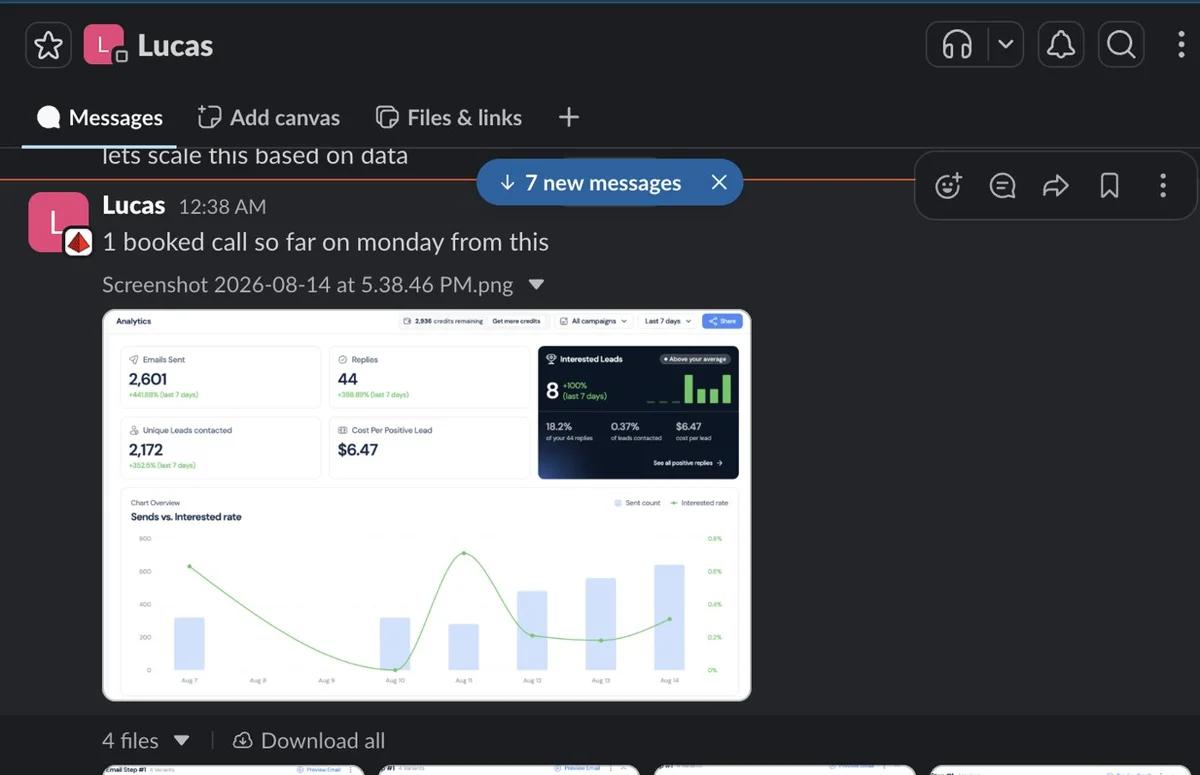The height and width of the screenshot is (775, 1200).
Task: Click message text about booked call
Action: (325, 242)
